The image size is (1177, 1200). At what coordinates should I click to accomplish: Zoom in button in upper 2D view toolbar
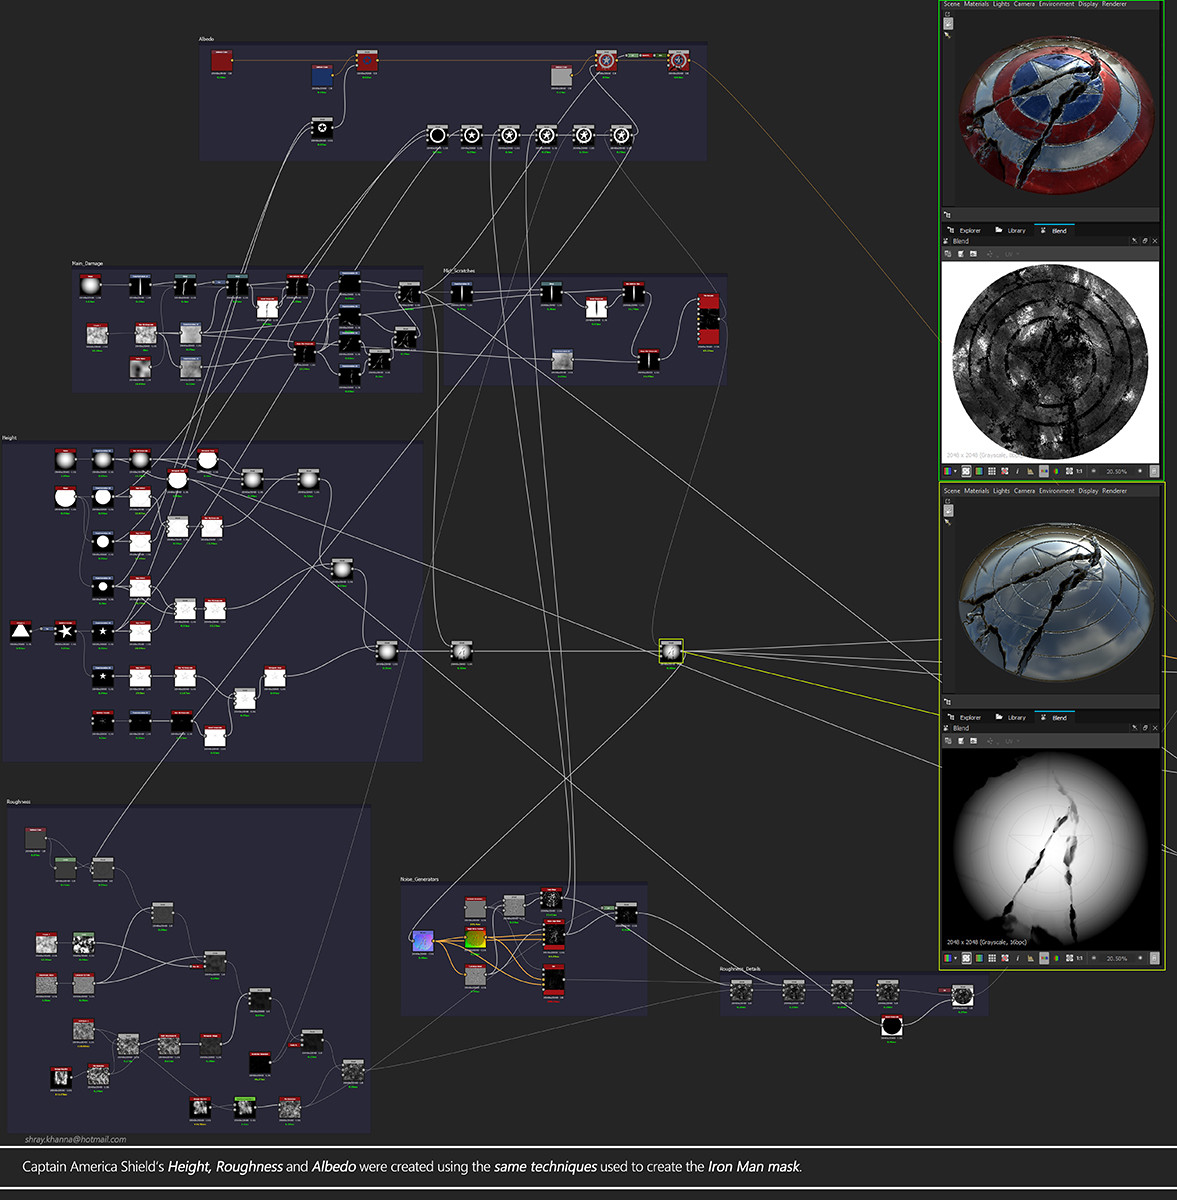1140,471
